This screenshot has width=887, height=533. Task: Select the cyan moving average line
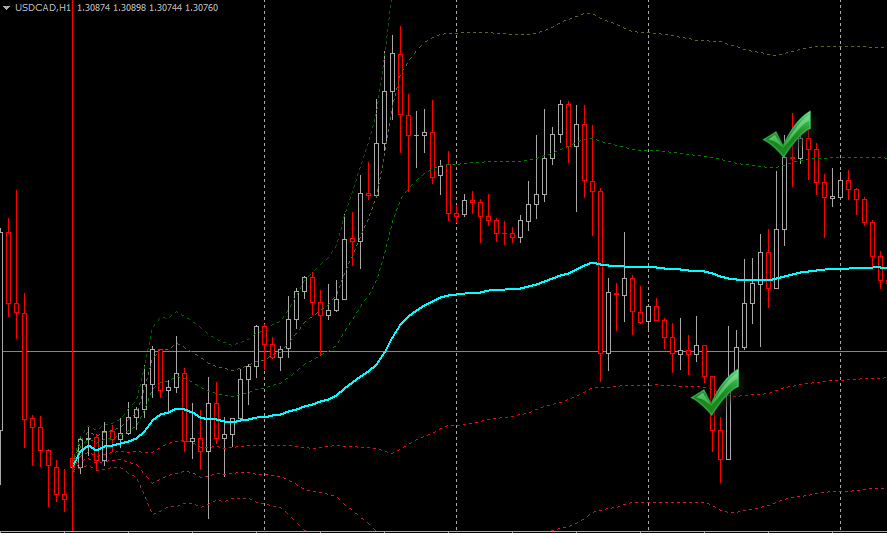coord(481,292)
